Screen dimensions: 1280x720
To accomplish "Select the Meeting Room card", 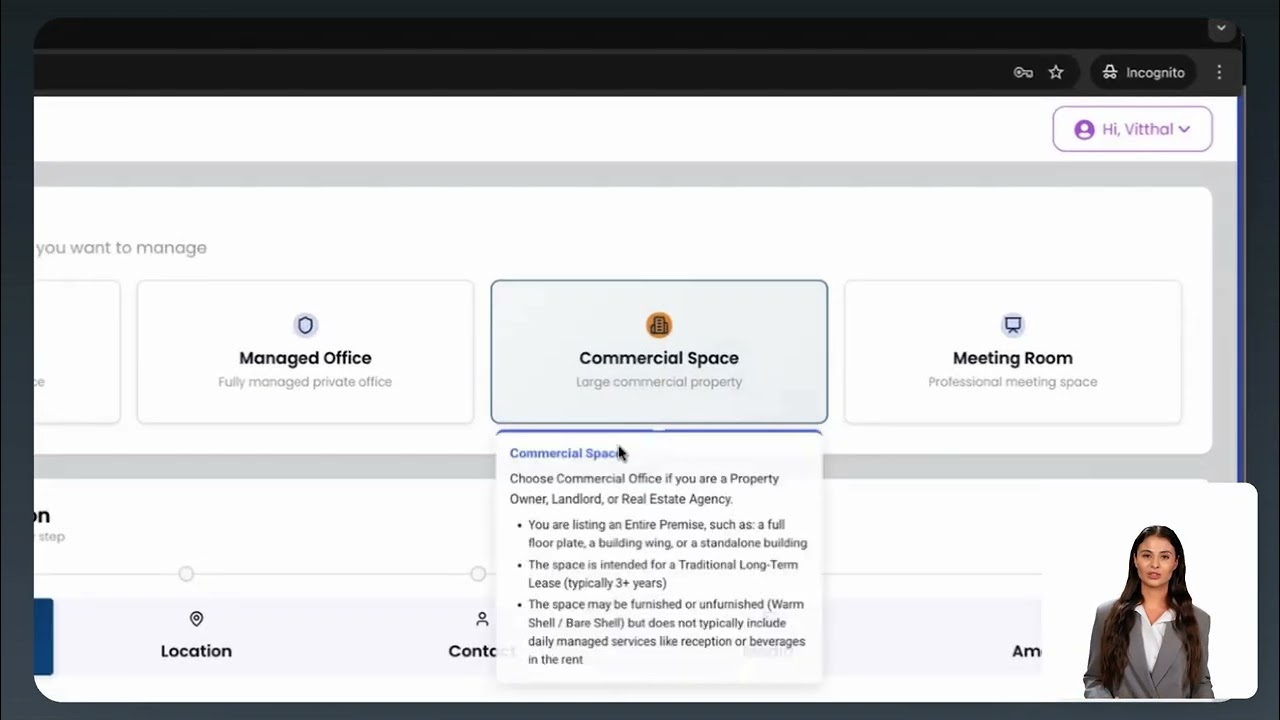I will coord(1013,352).
